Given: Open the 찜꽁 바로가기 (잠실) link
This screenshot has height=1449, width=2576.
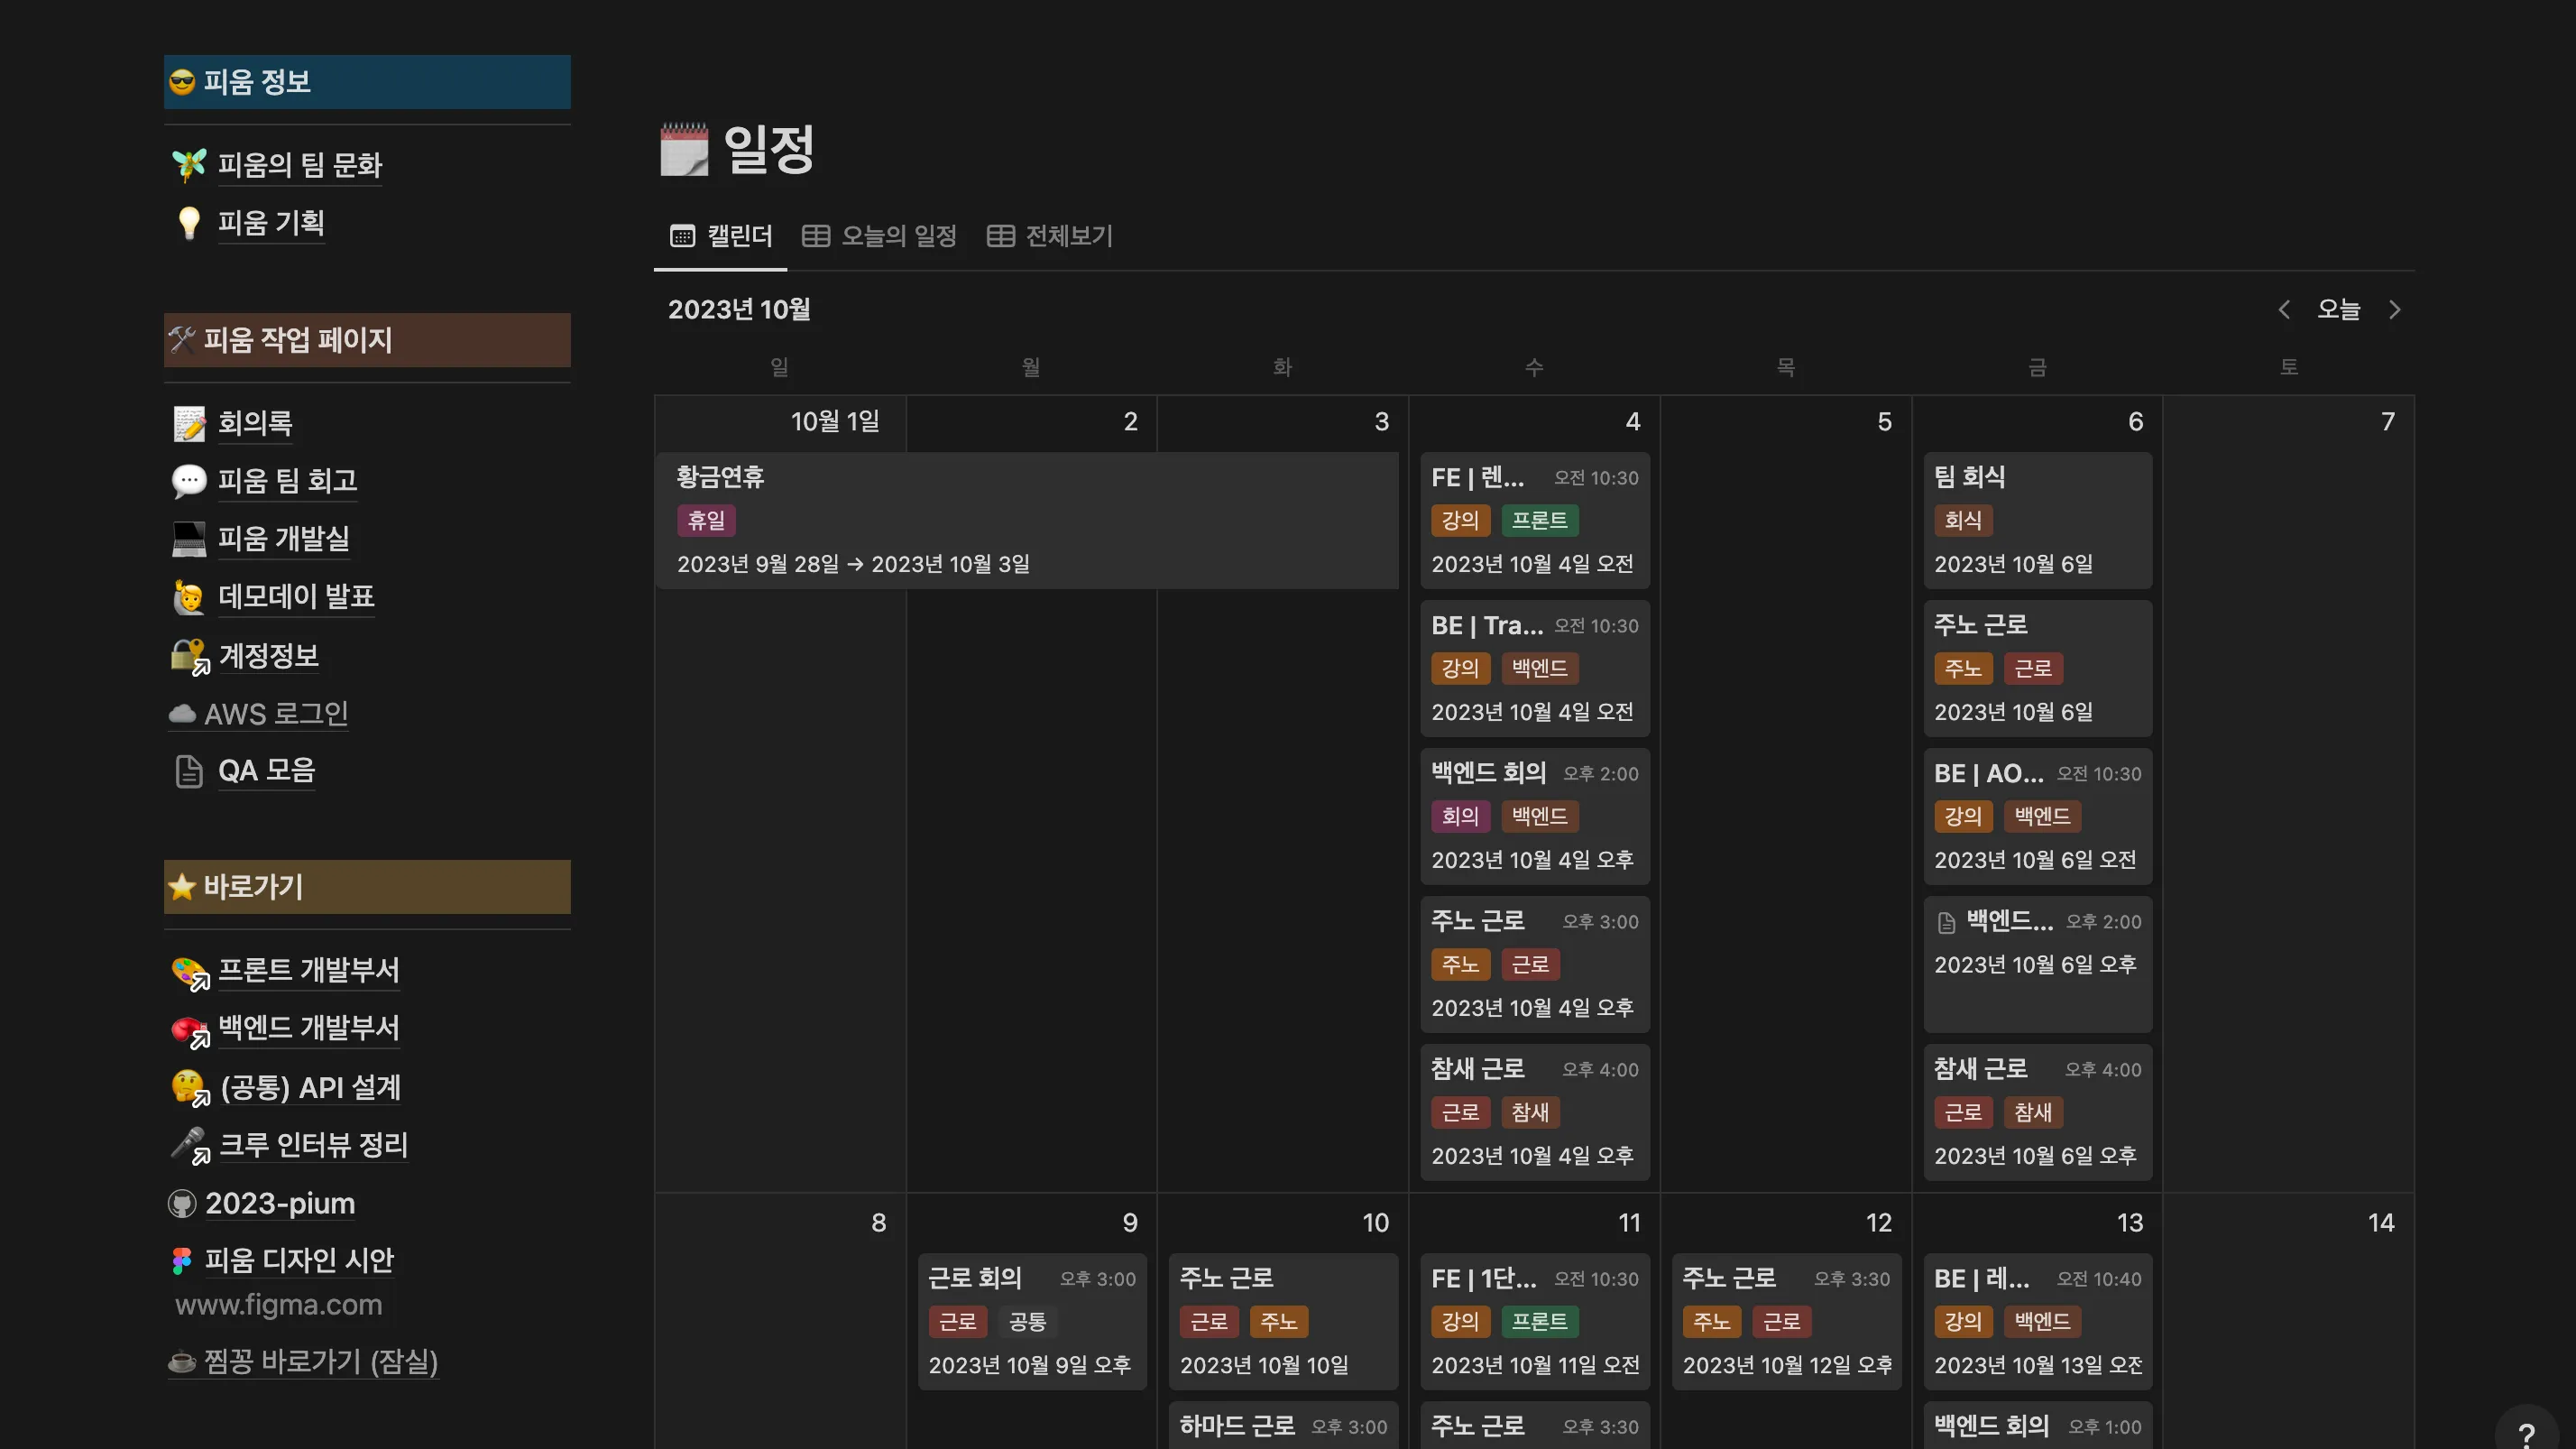Looking at the screenshot, I should coord(320,1361).
